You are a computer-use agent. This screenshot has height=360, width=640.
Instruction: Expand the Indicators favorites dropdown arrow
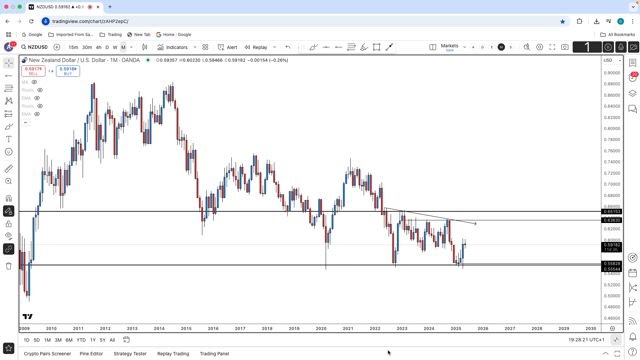195,47
